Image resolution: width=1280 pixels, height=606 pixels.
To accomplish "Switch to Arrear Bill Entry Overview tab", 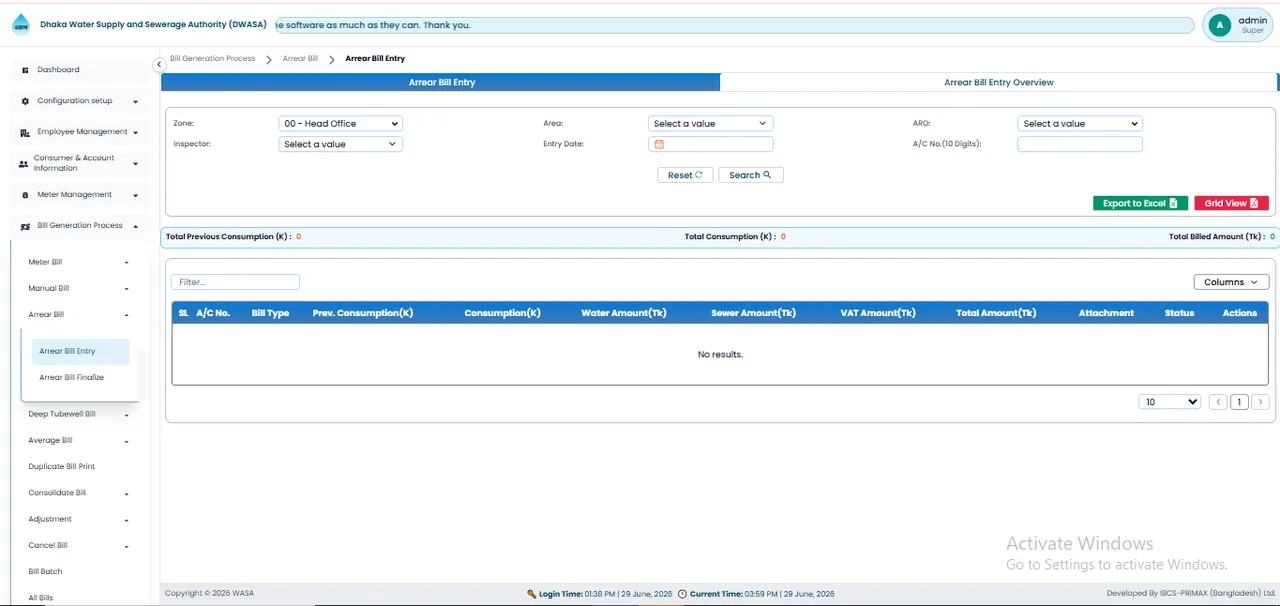I will click(x=999, y=82).
